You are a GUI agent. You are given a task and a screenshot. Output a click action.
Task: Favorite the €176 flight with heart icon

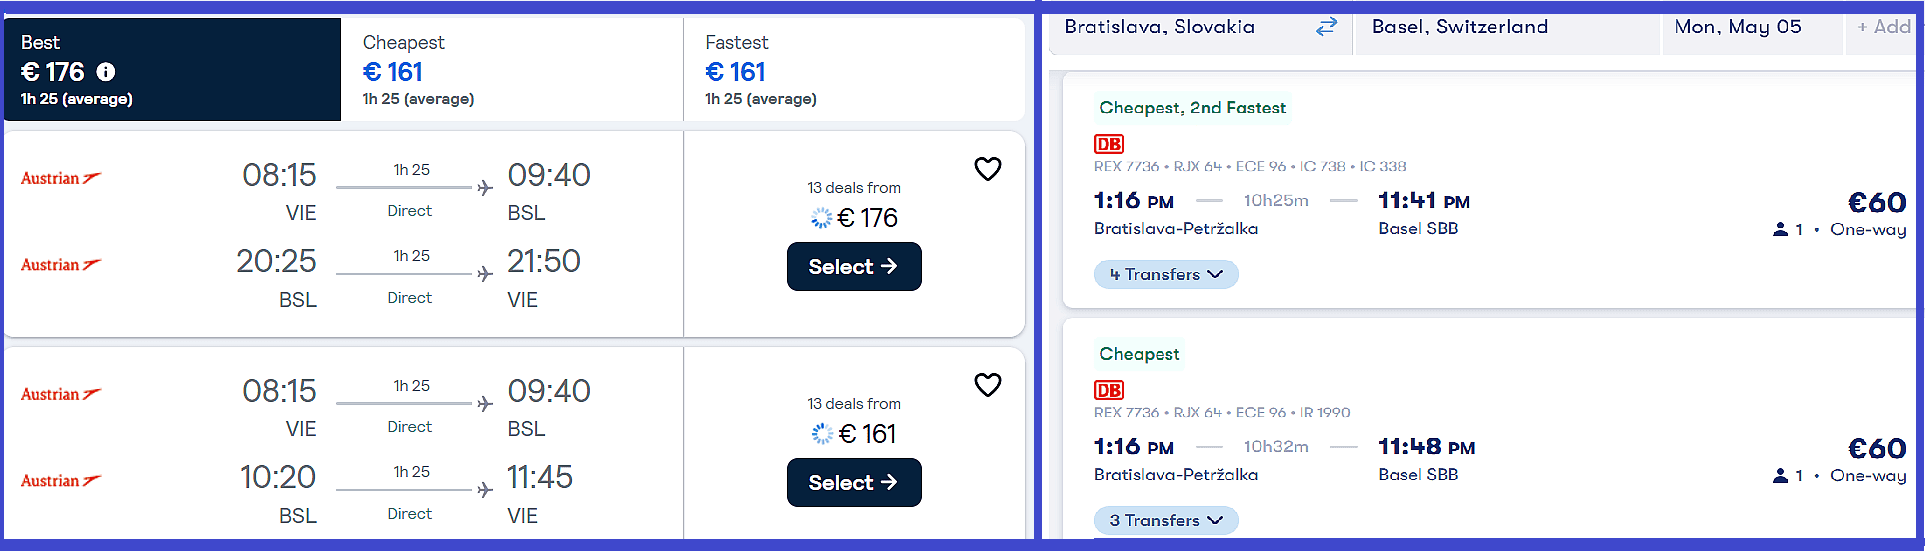point(987,169)
